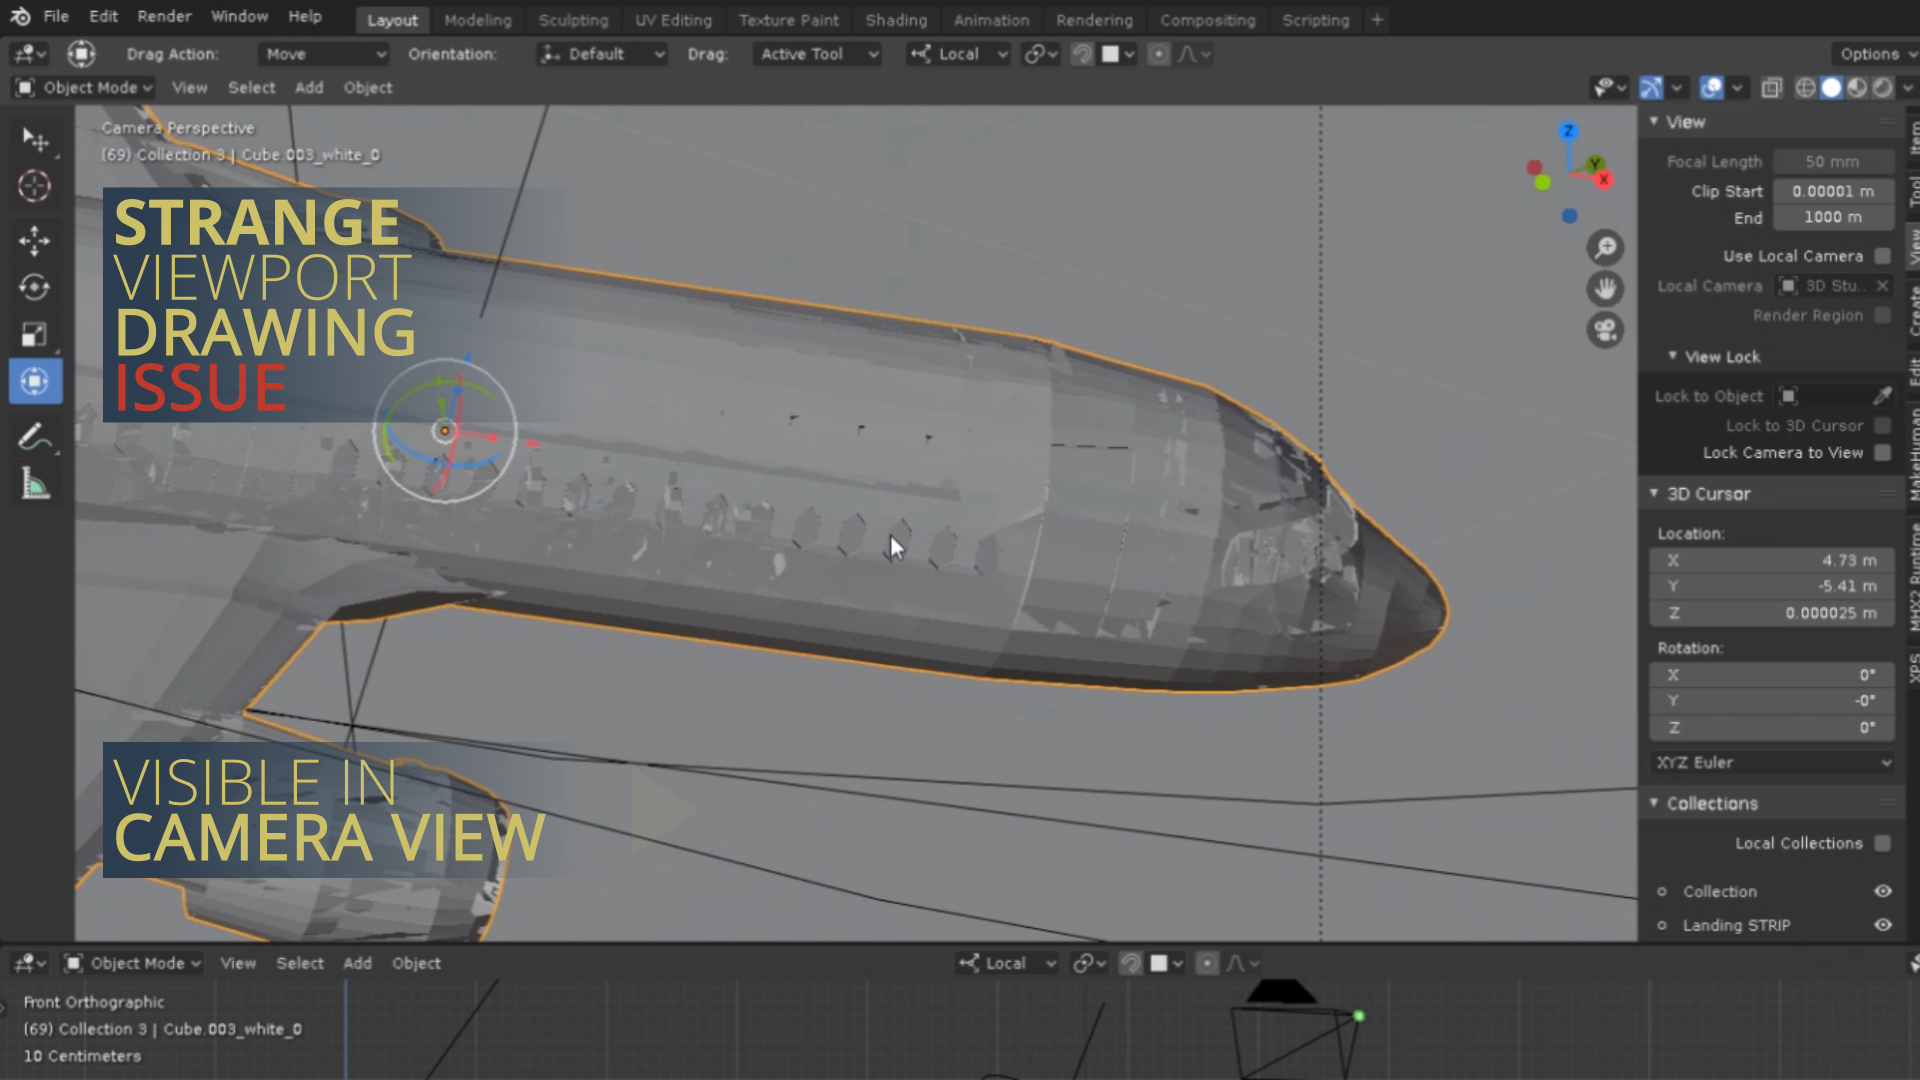Open the Drag Action Move dropdown

tap(324, 54)
